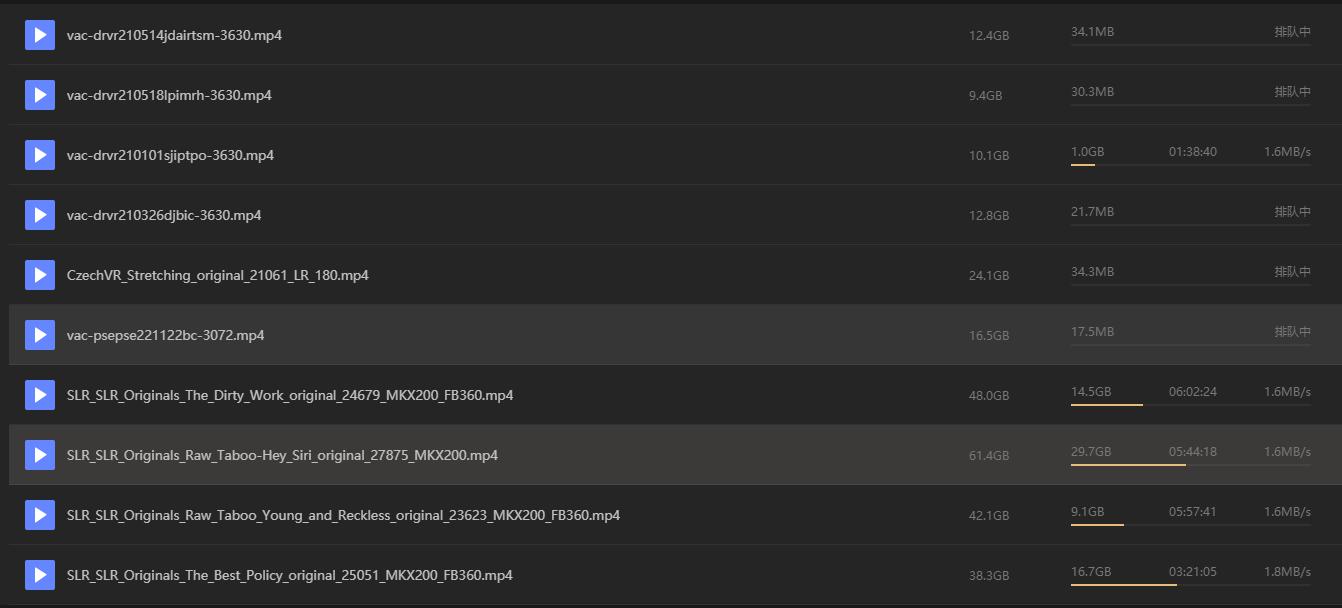Click the 61.4GB file size value
Viewport: 1342px width, 608px height.
pyautogui.click(x=989, y=456)
